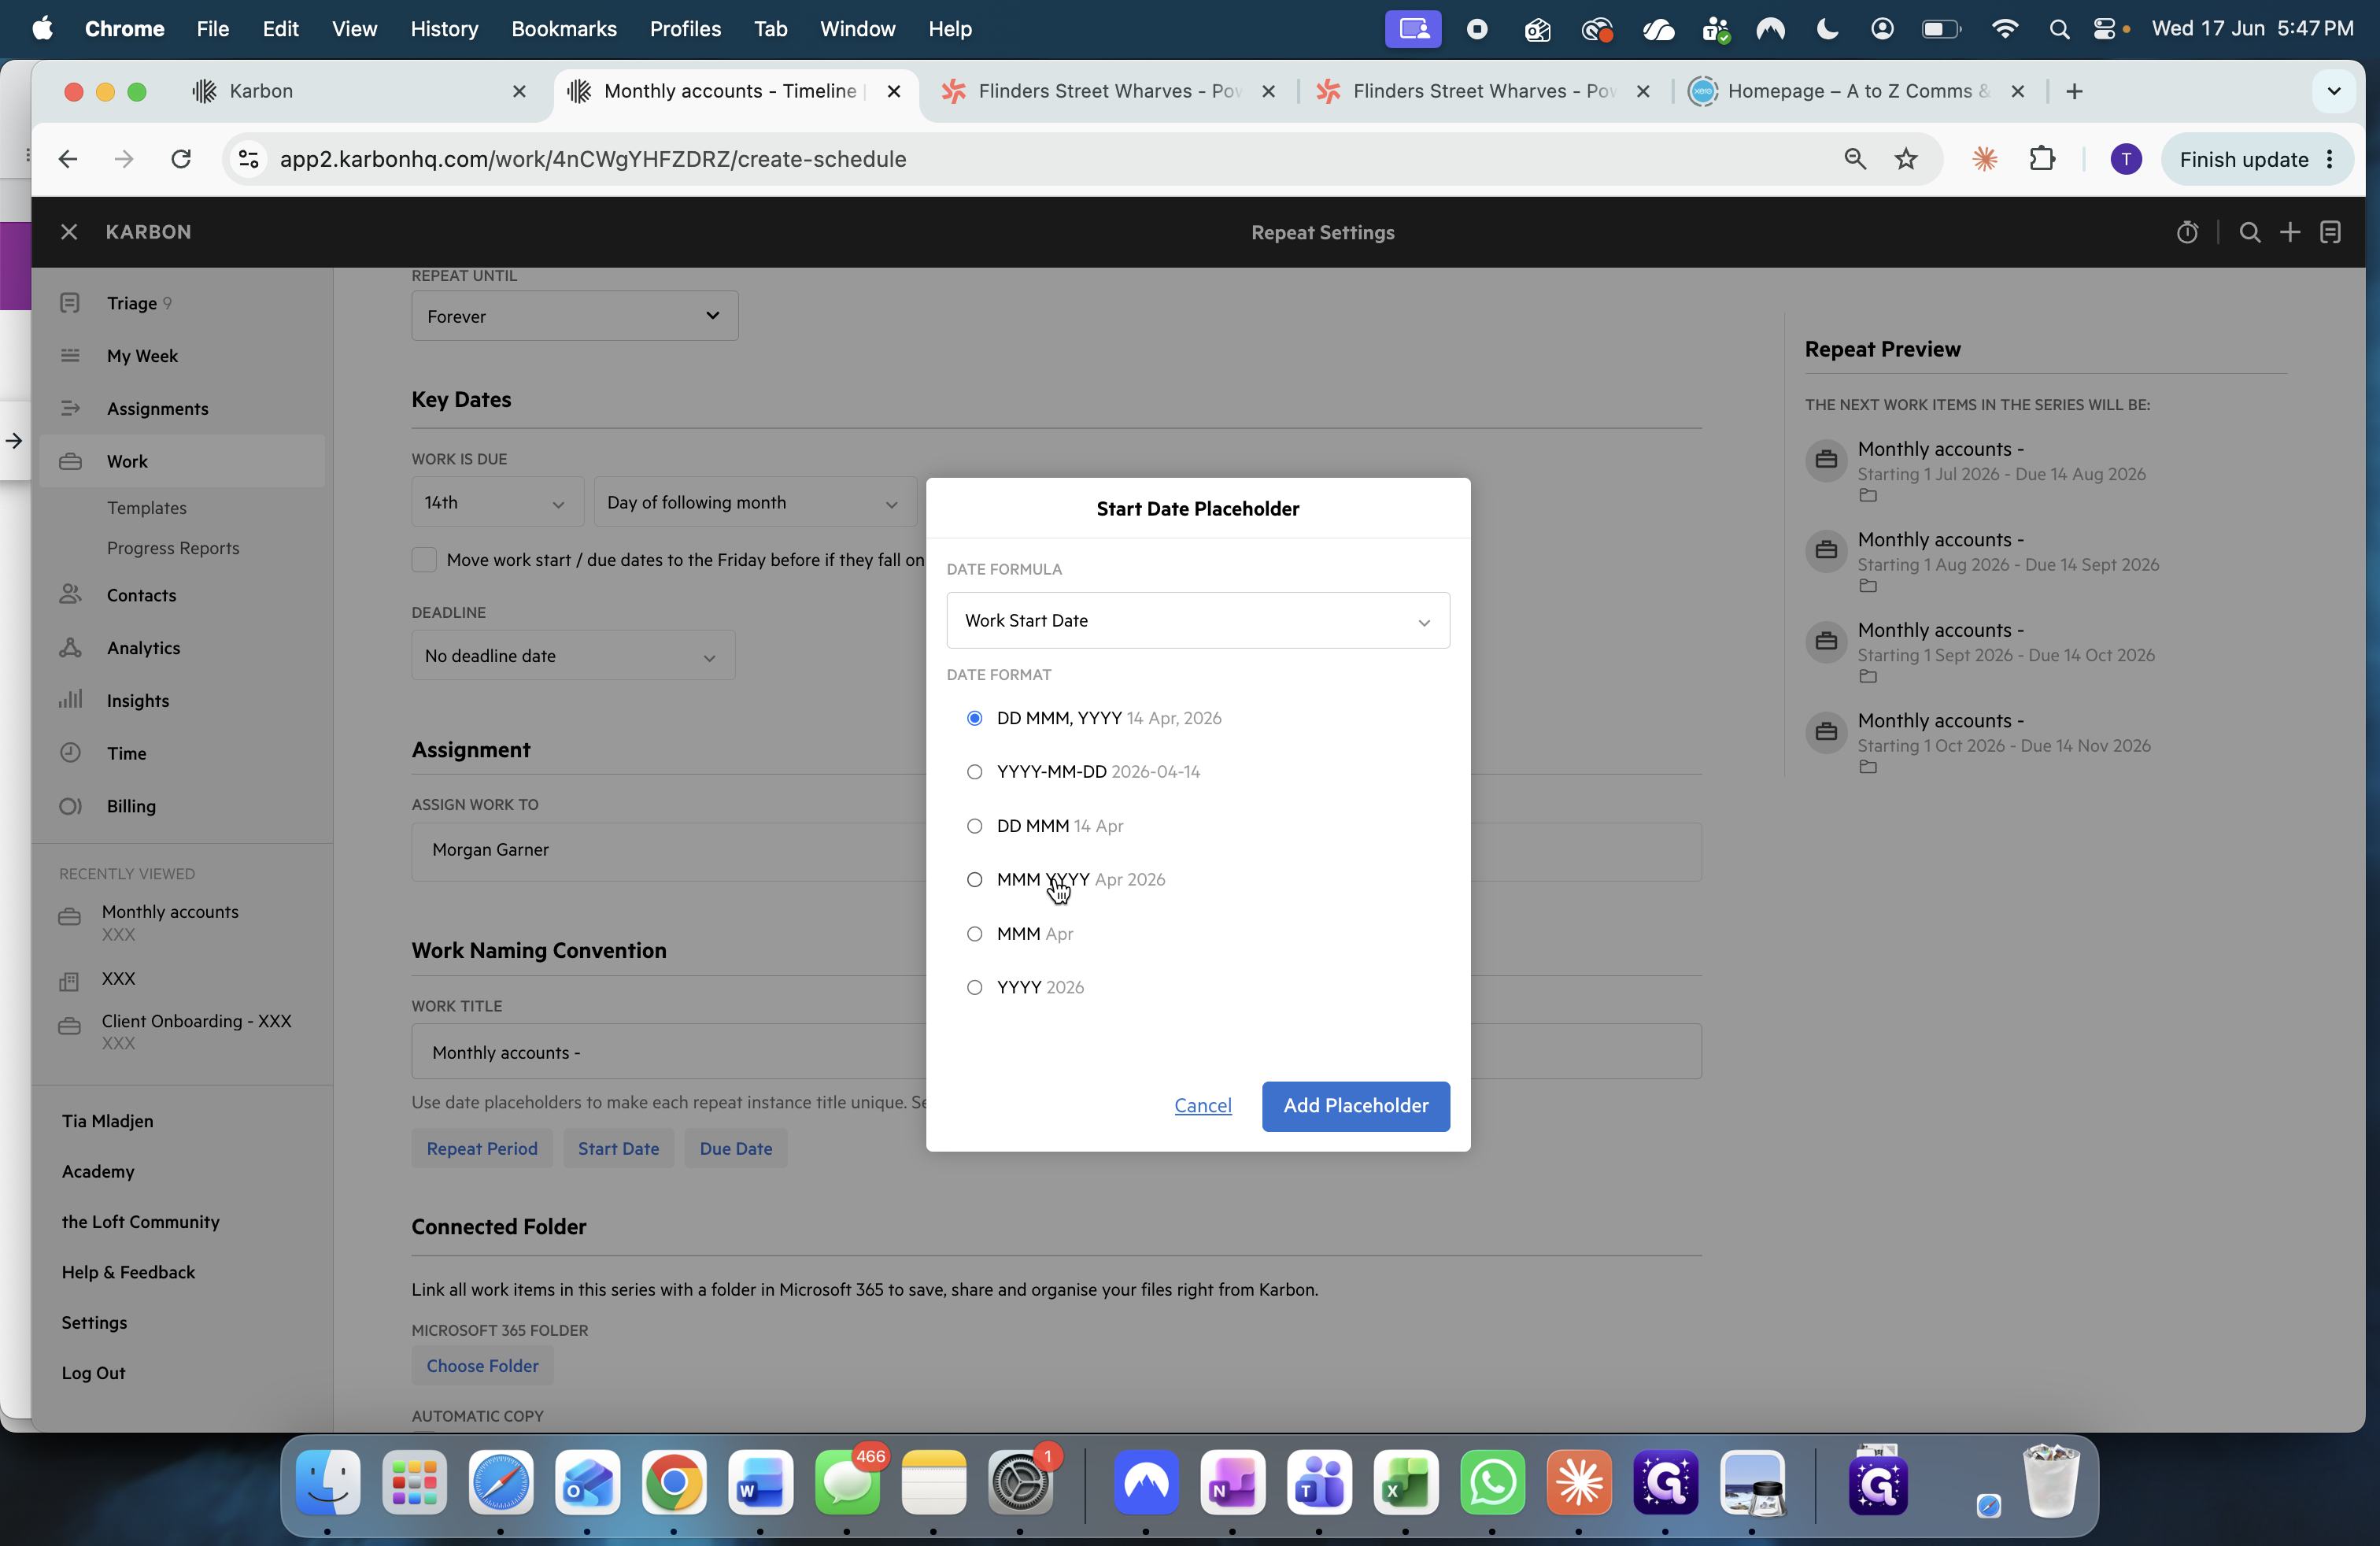This screenshot has width=2380, height=1546.
Task: Click the Chrome address bar URL
Action: coord(593,159)
